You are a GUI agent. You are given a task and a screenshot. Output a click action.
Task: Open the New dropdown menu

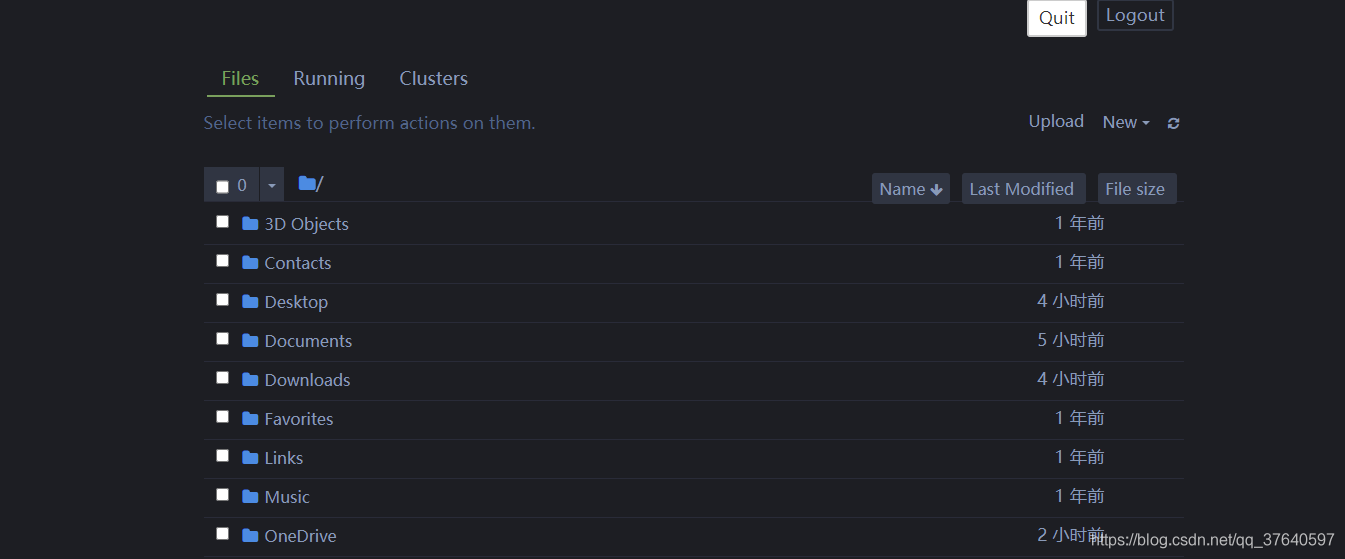(x=1126, y=122)
